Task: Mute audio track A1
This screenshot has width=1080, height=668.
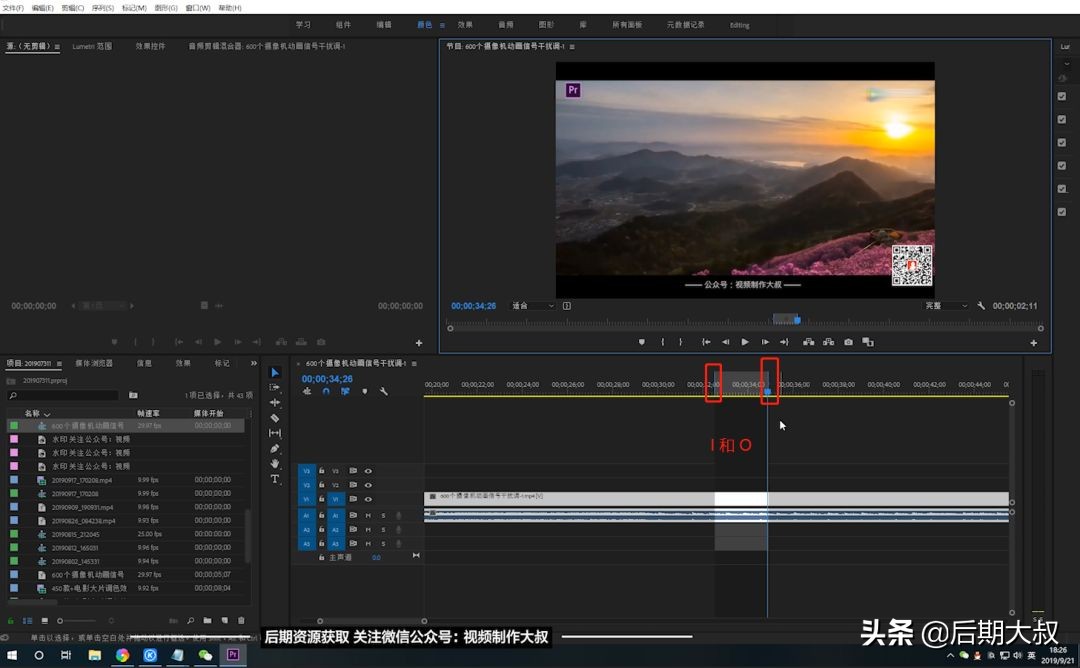Action: click(368, 515)
